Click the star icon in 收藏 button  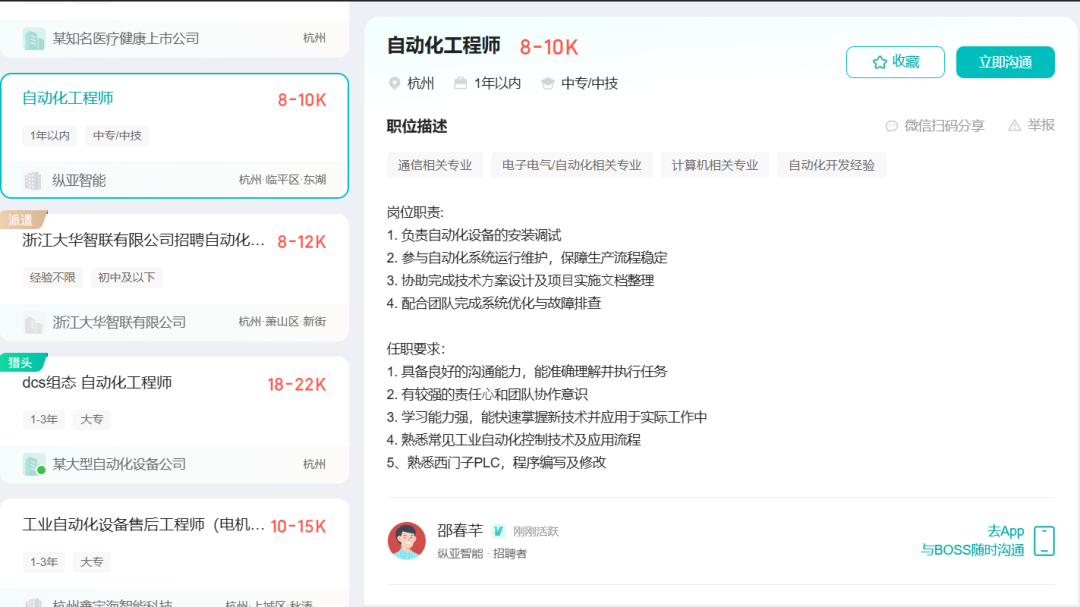pyautogui.click(x=879, y=62)
